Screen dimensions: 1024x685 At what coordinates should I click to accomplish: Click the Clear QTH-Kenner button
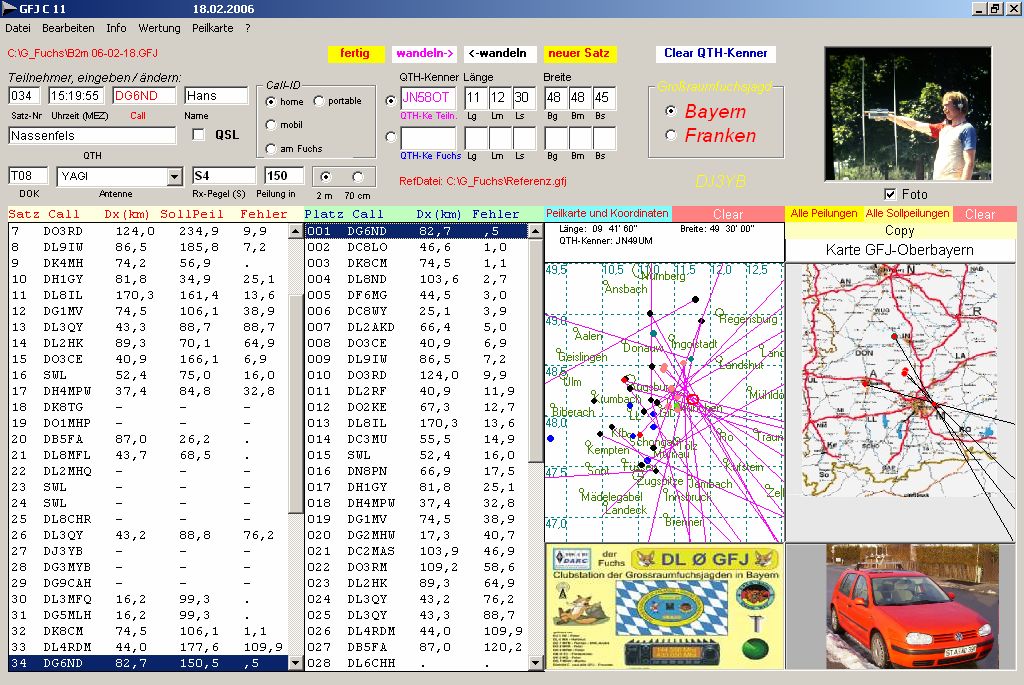[715, 54]
